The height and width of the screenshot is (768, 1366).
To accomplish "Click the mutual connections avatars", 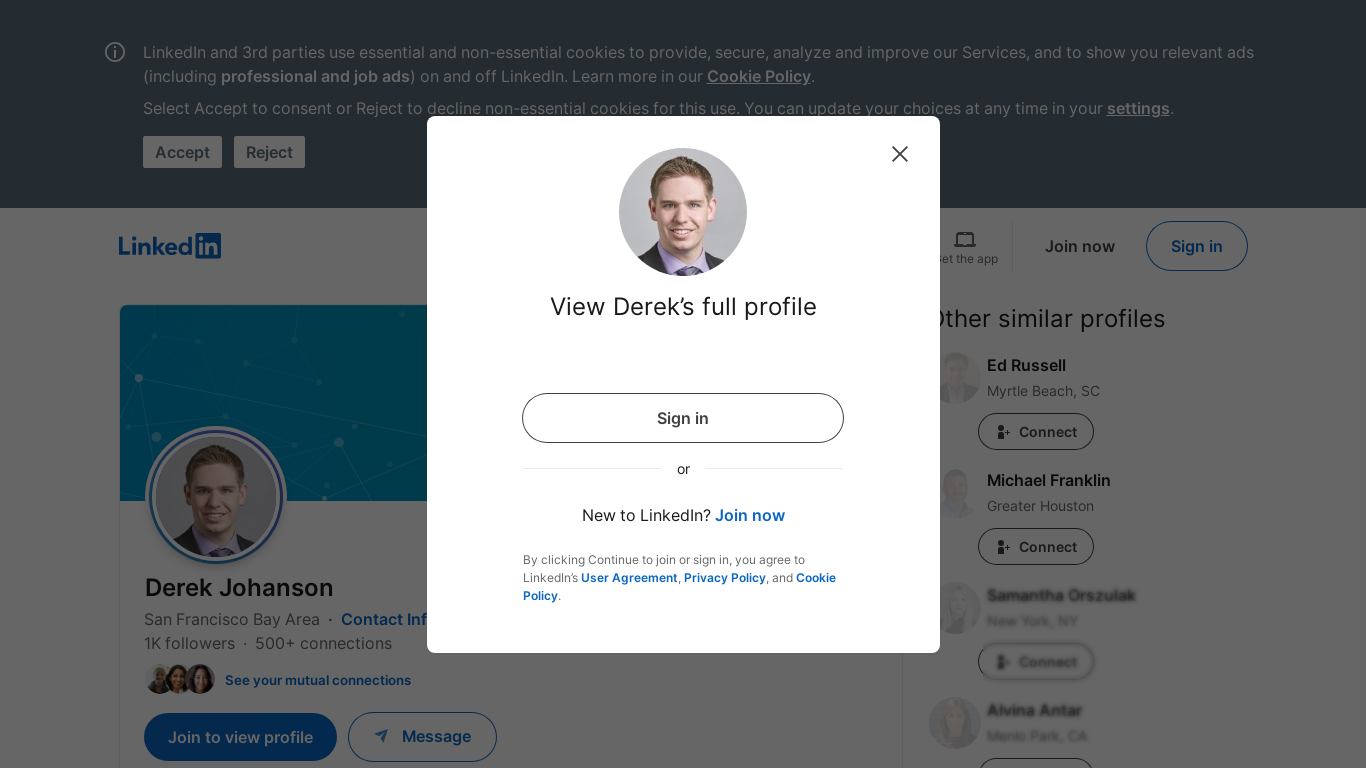I will click(180, 680).
